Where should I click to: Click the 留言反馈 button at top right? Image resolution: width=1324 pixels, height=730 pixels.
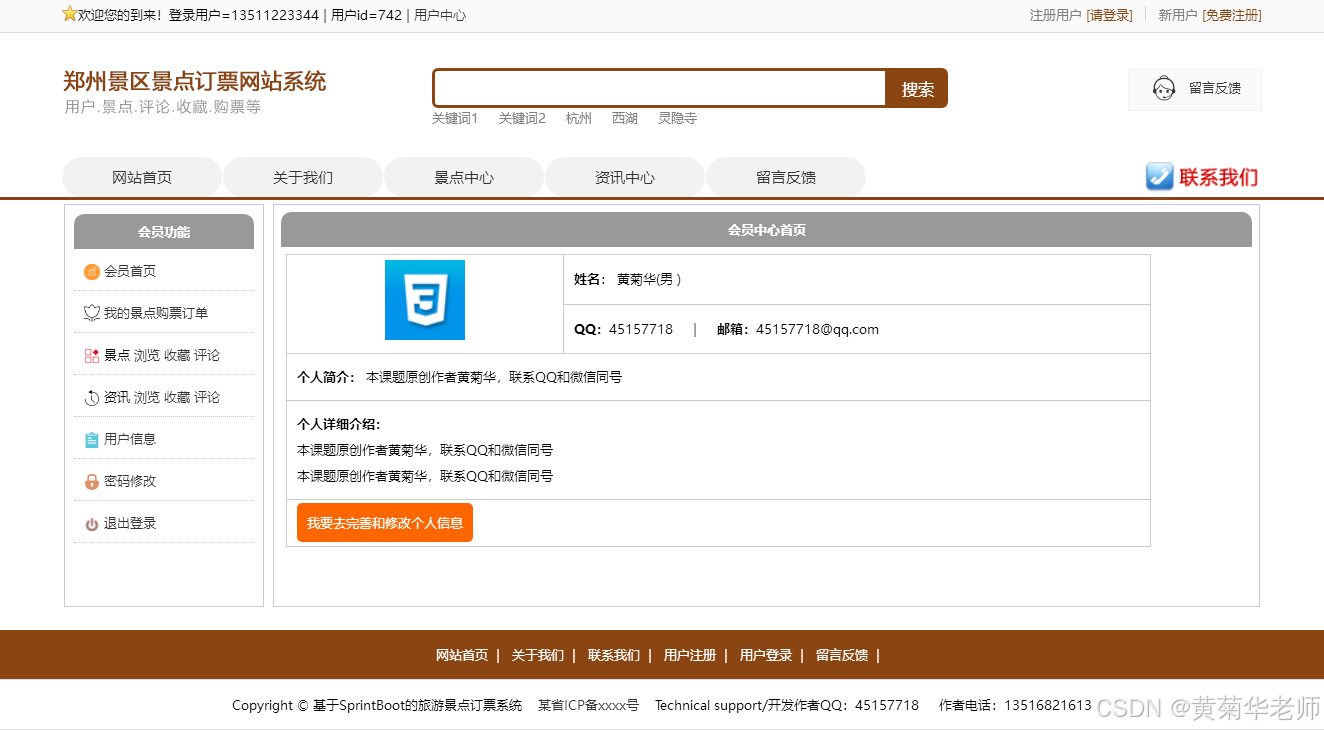coord(1195,89)
